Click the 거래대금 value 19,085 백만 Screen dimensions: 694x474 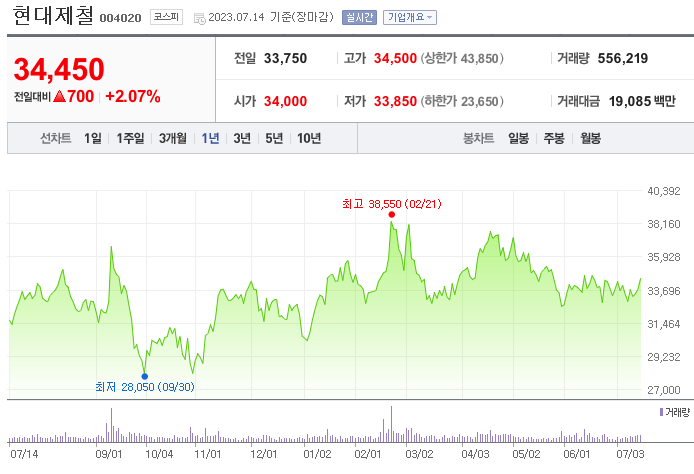642,101
